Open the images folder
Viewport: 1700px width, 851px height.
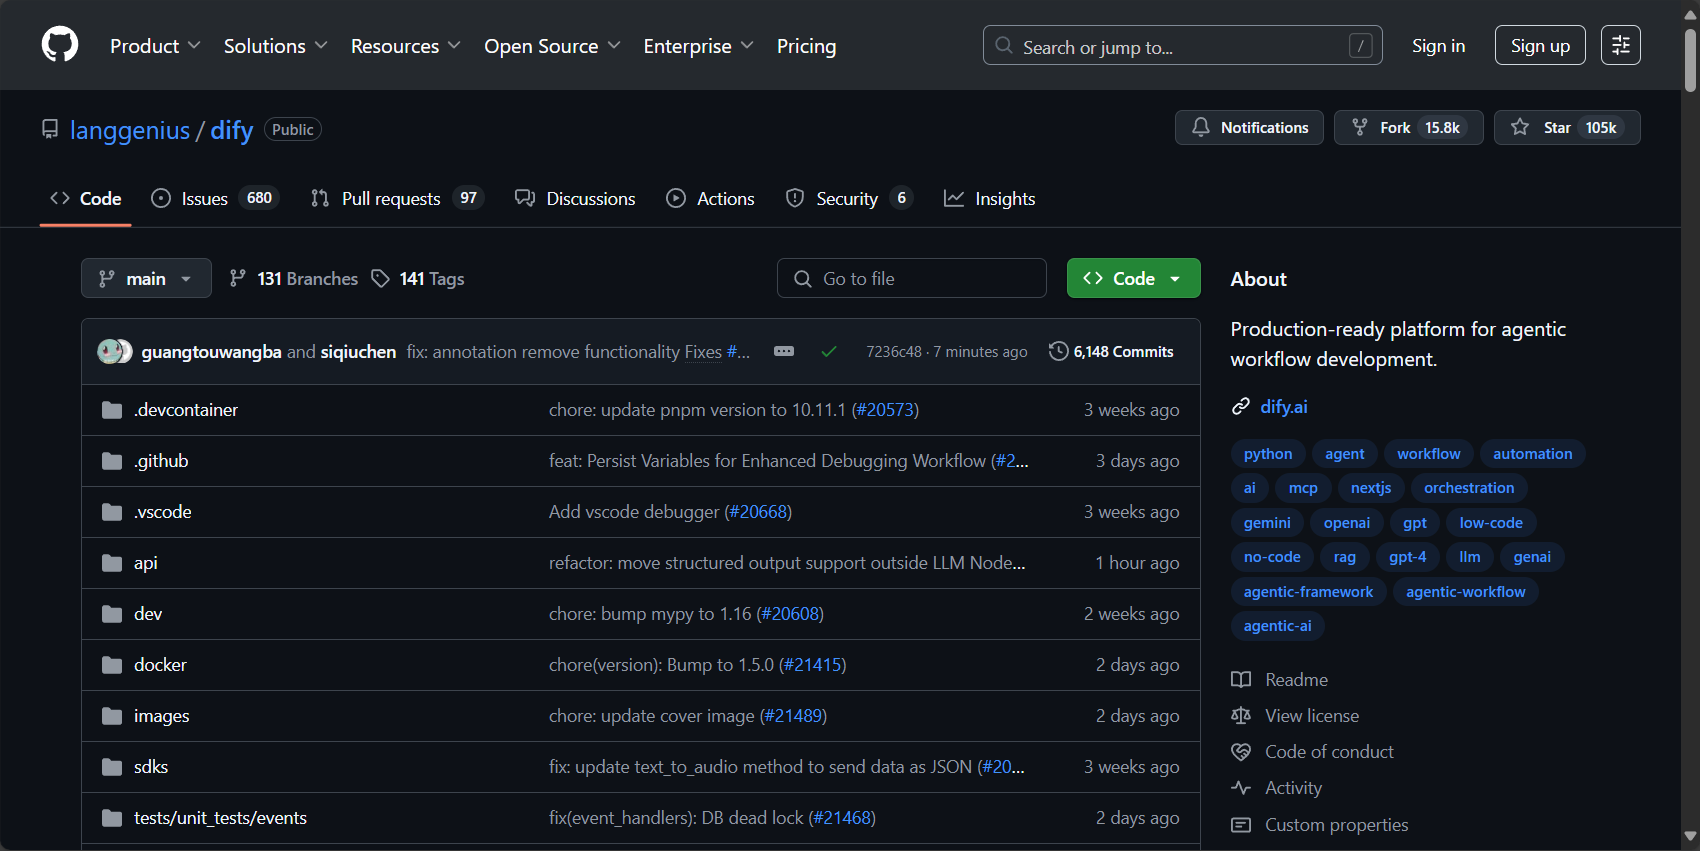(161, 716)
